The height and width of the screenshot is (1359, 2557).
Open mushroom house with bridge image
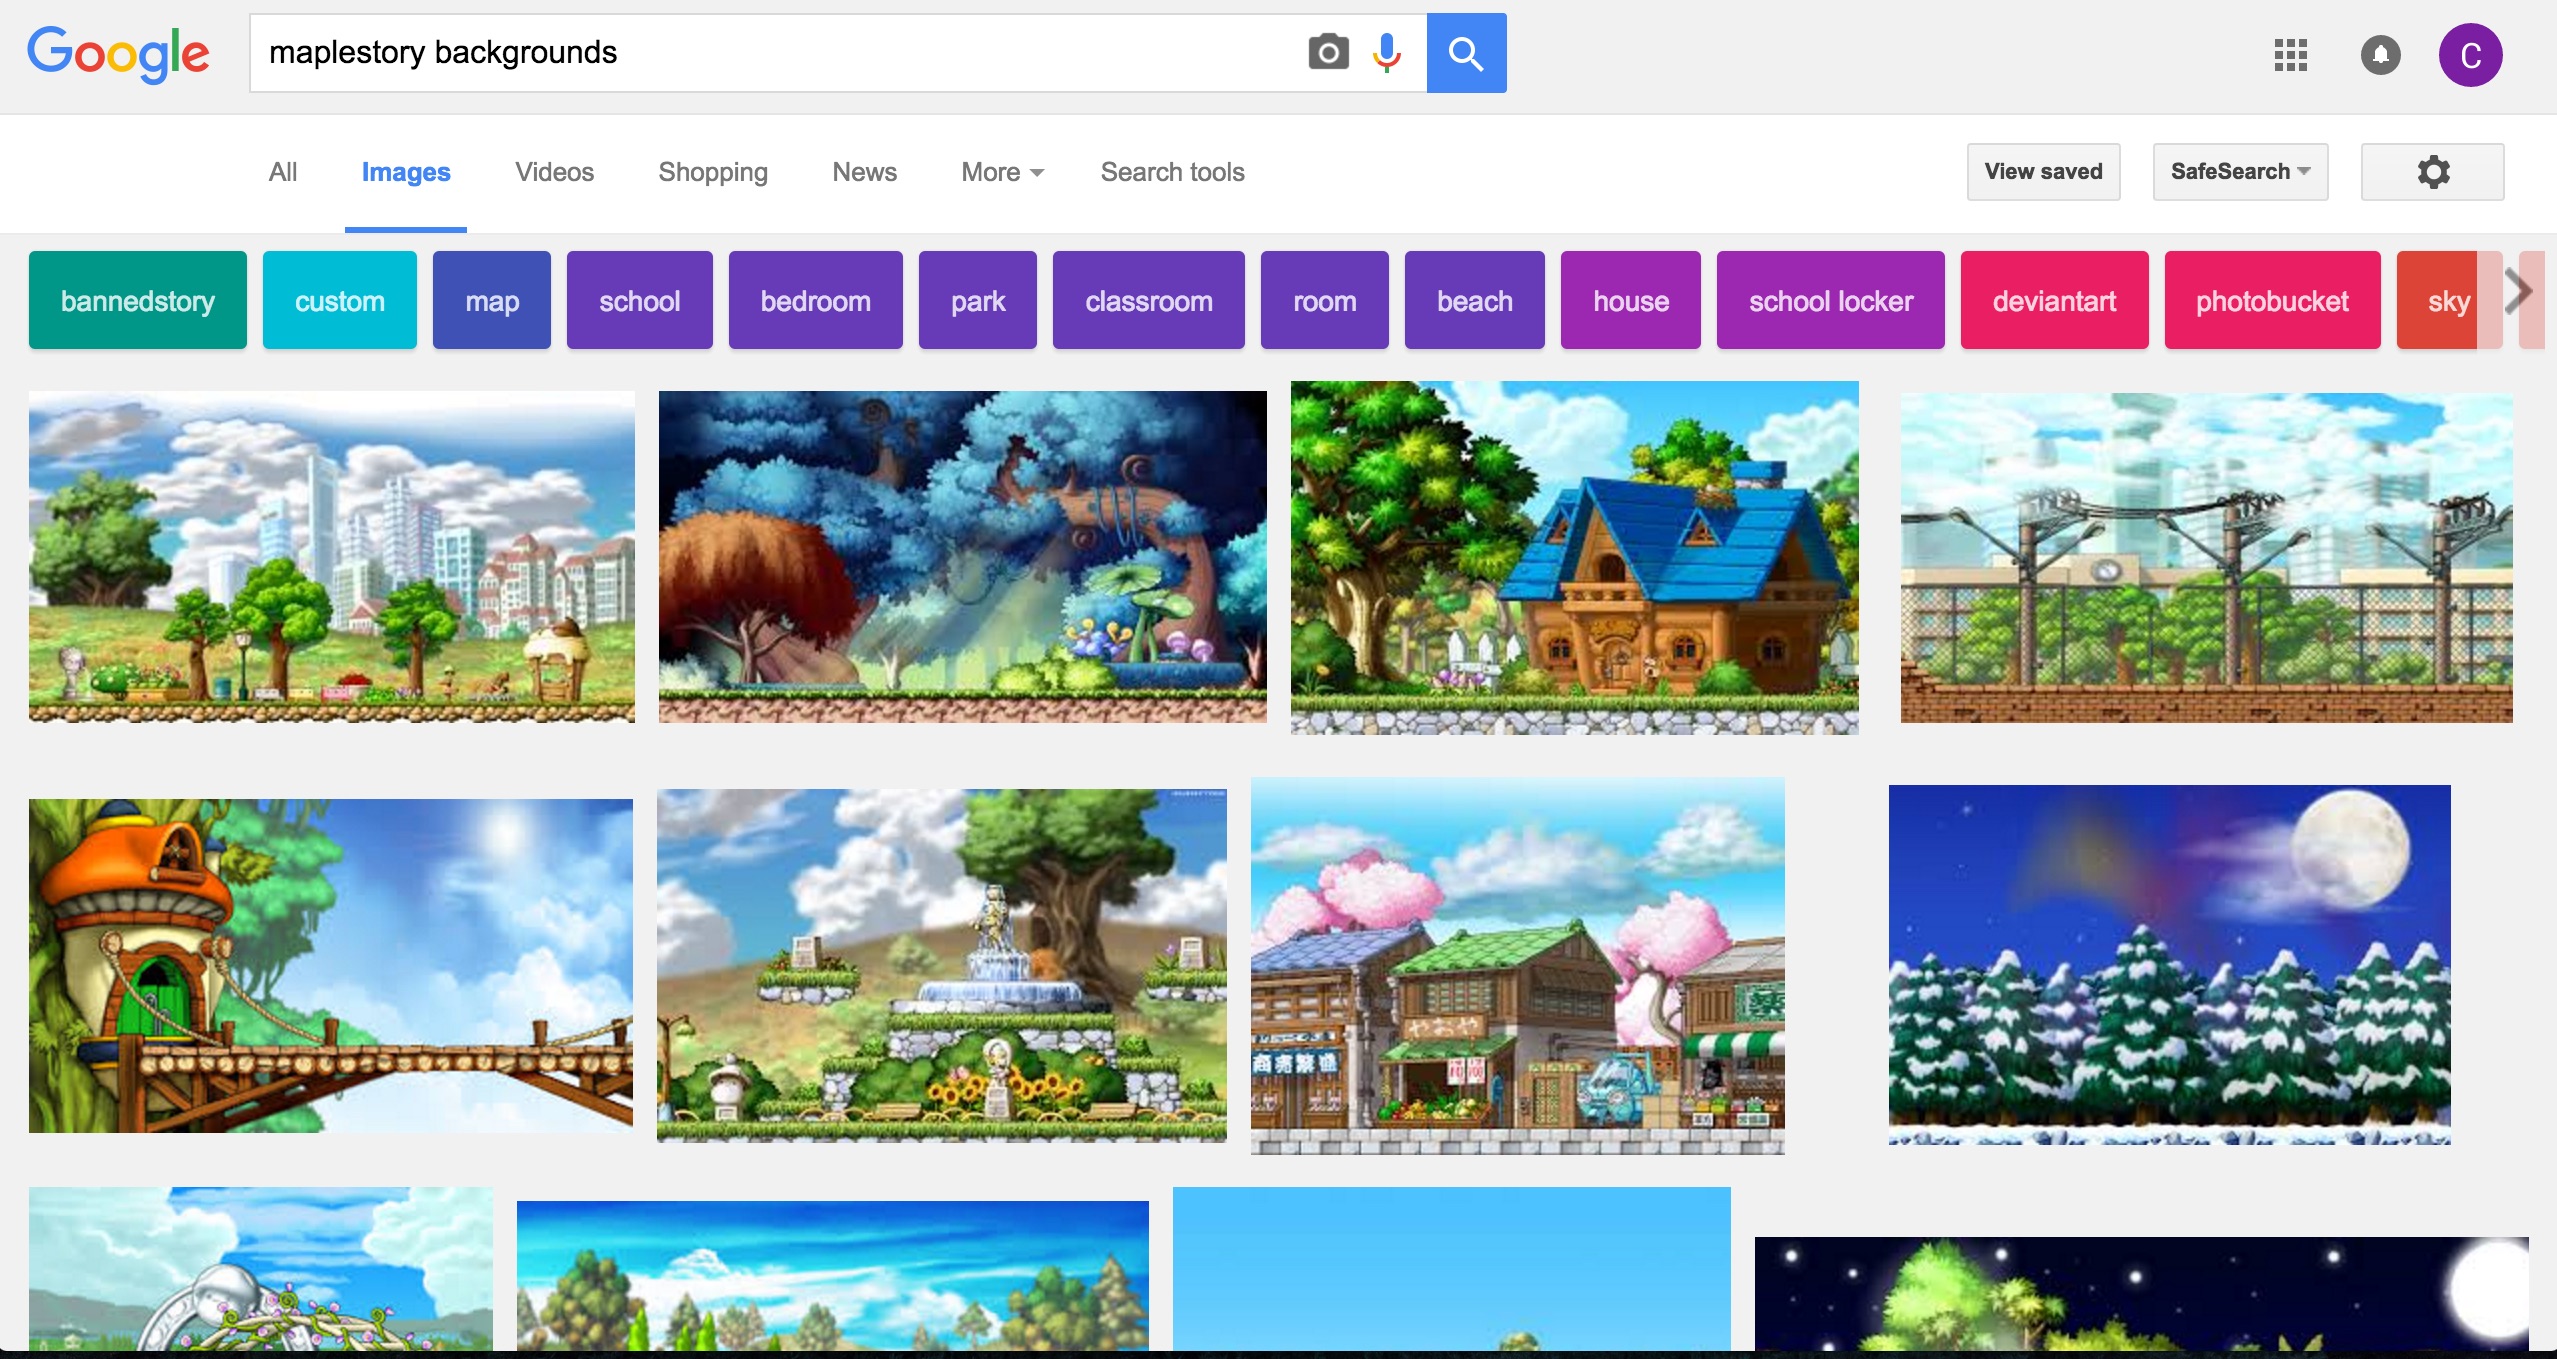(x=331, y=966)
